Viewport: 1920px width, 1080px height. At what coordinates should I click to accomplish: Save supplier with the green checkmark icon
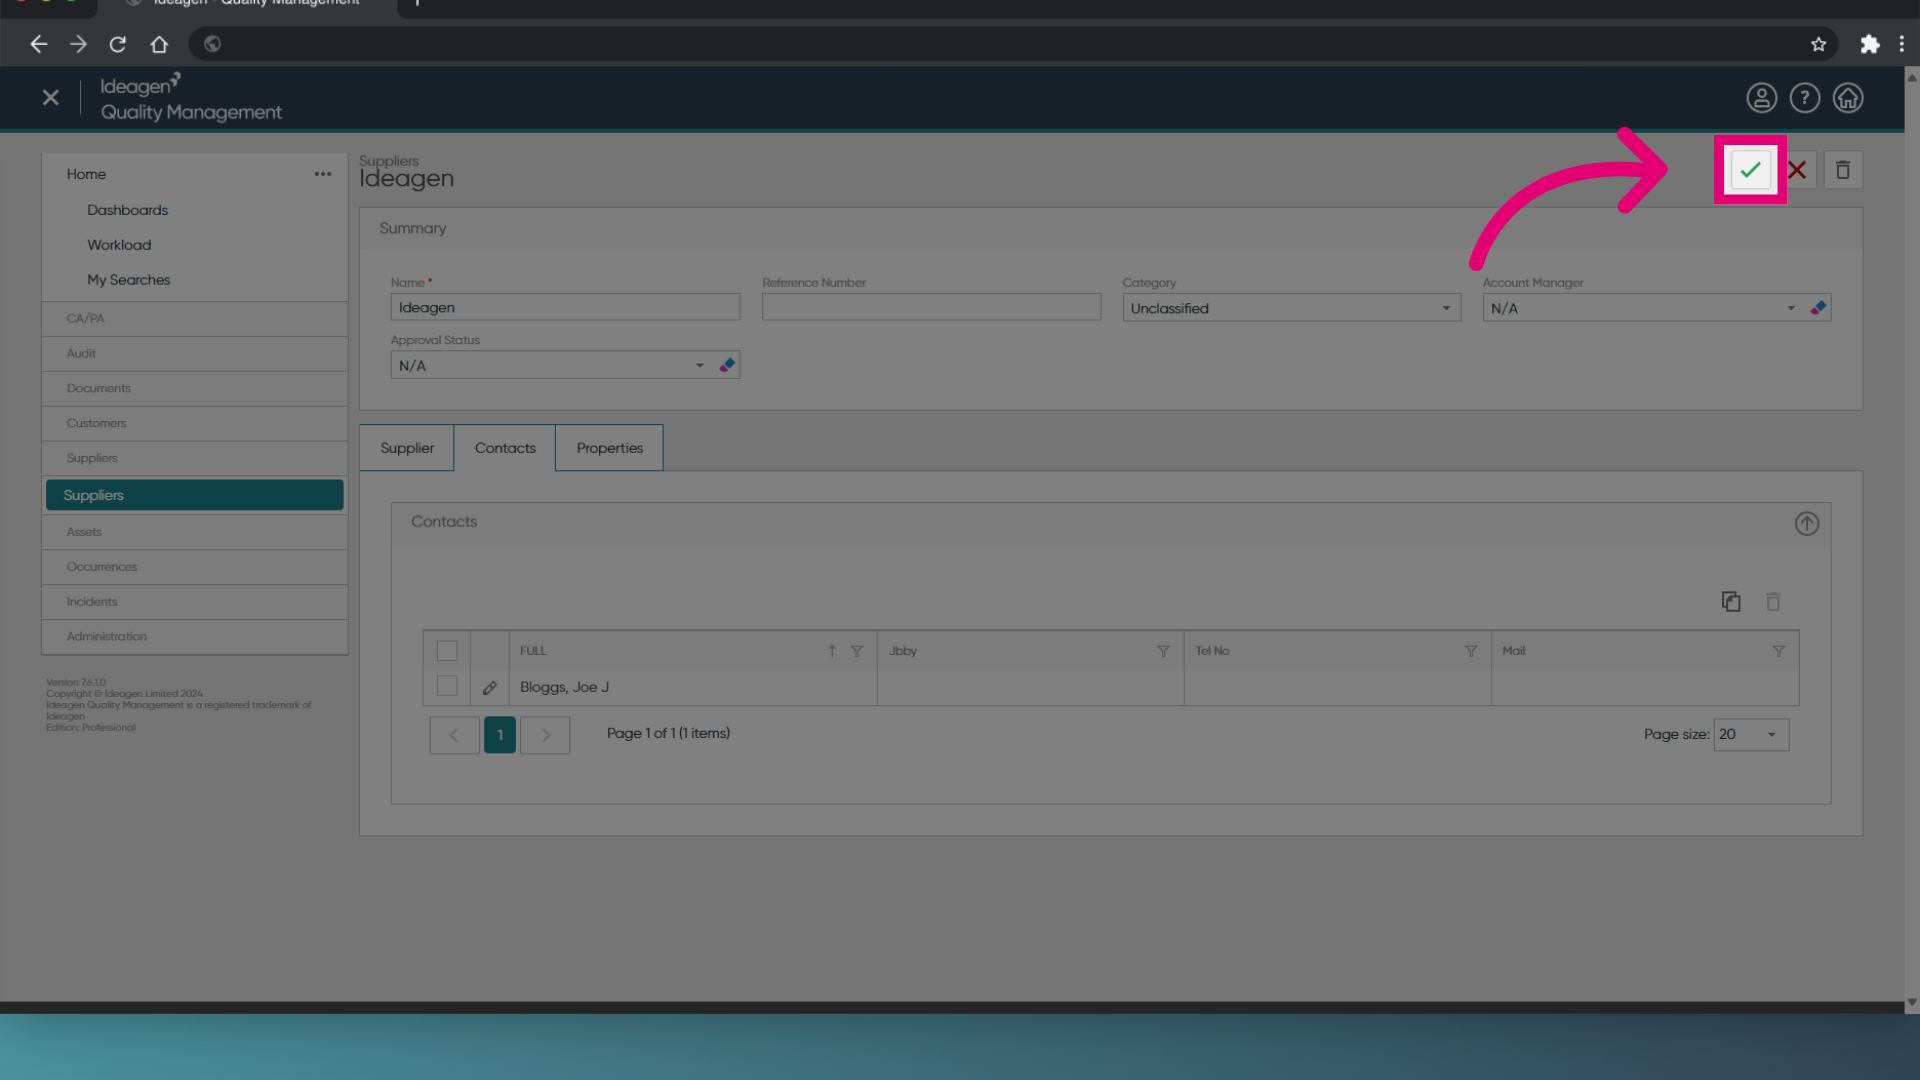point(1750,170)
